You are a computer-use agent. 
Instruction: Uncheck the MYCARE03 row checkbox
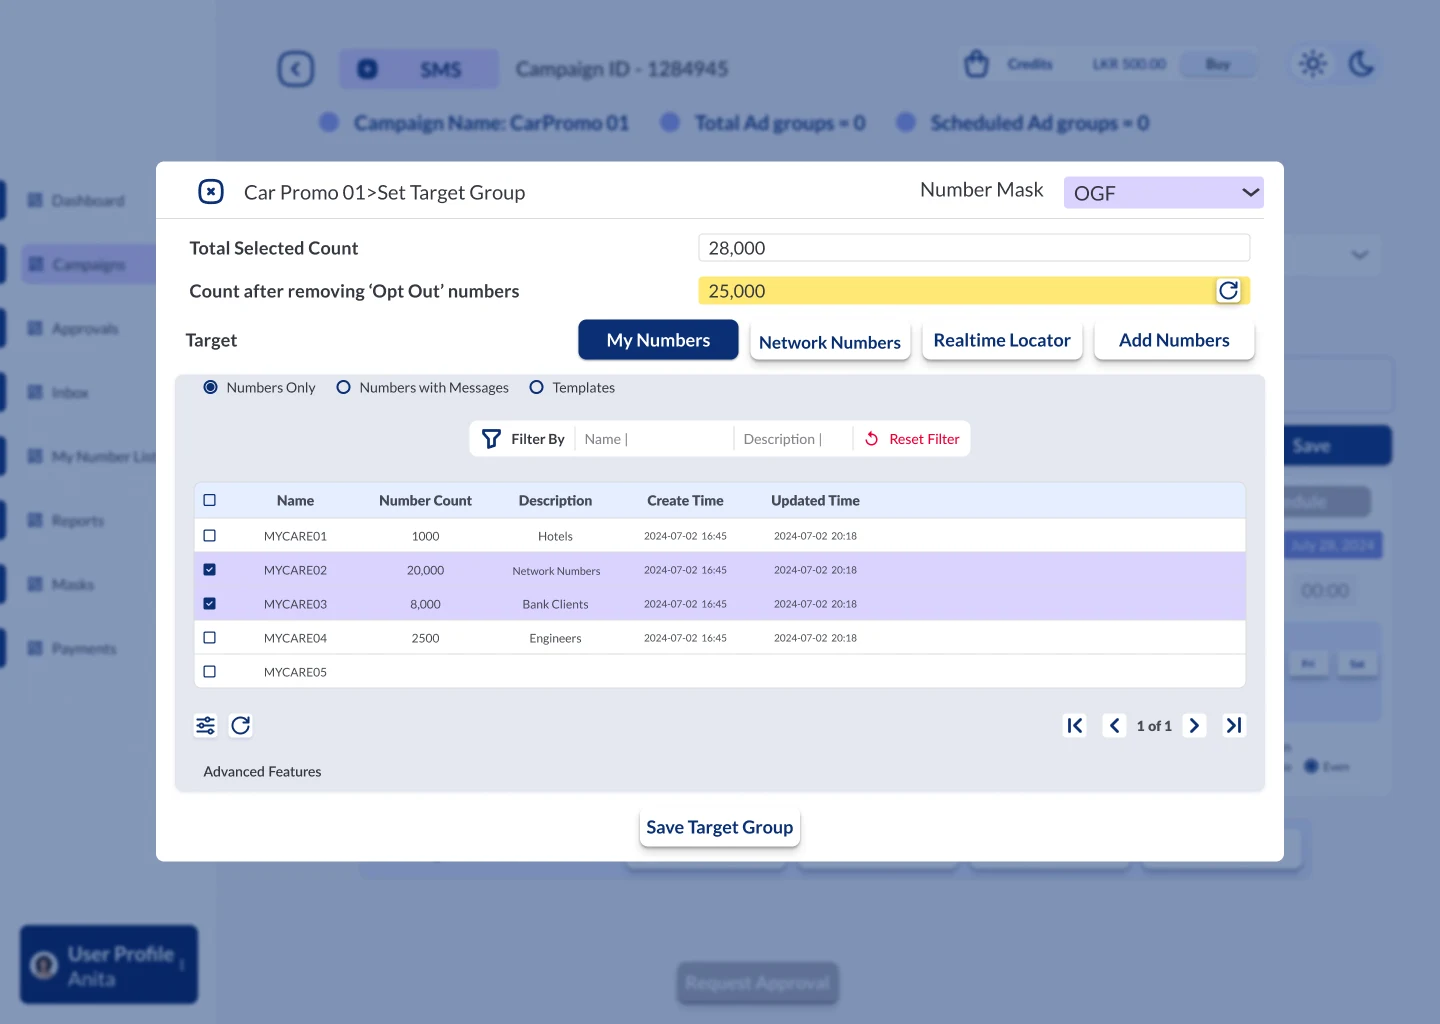(x=210, y=604)
